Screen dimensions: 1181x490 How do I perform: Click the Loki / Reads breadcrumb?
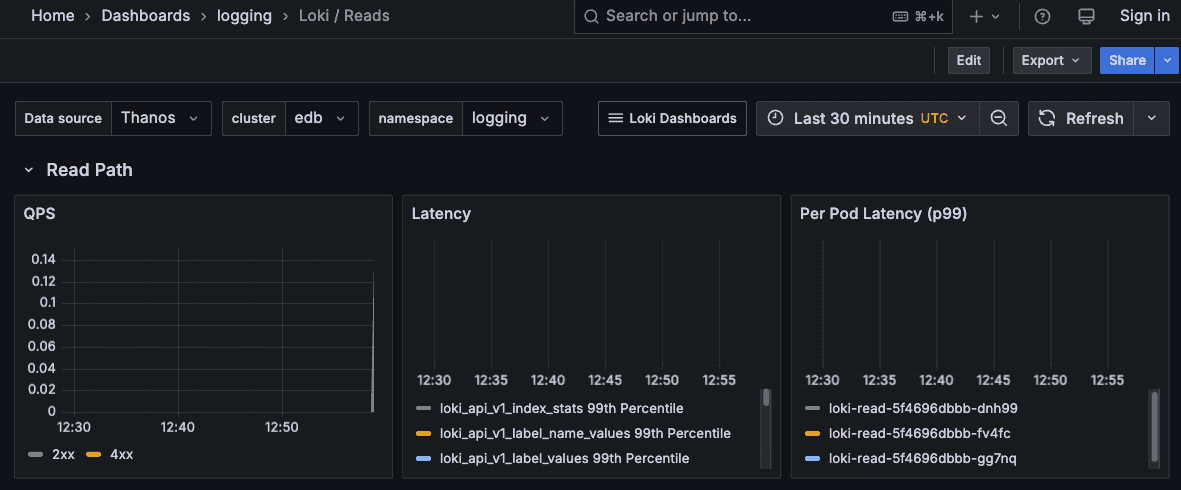click(344, 16)
